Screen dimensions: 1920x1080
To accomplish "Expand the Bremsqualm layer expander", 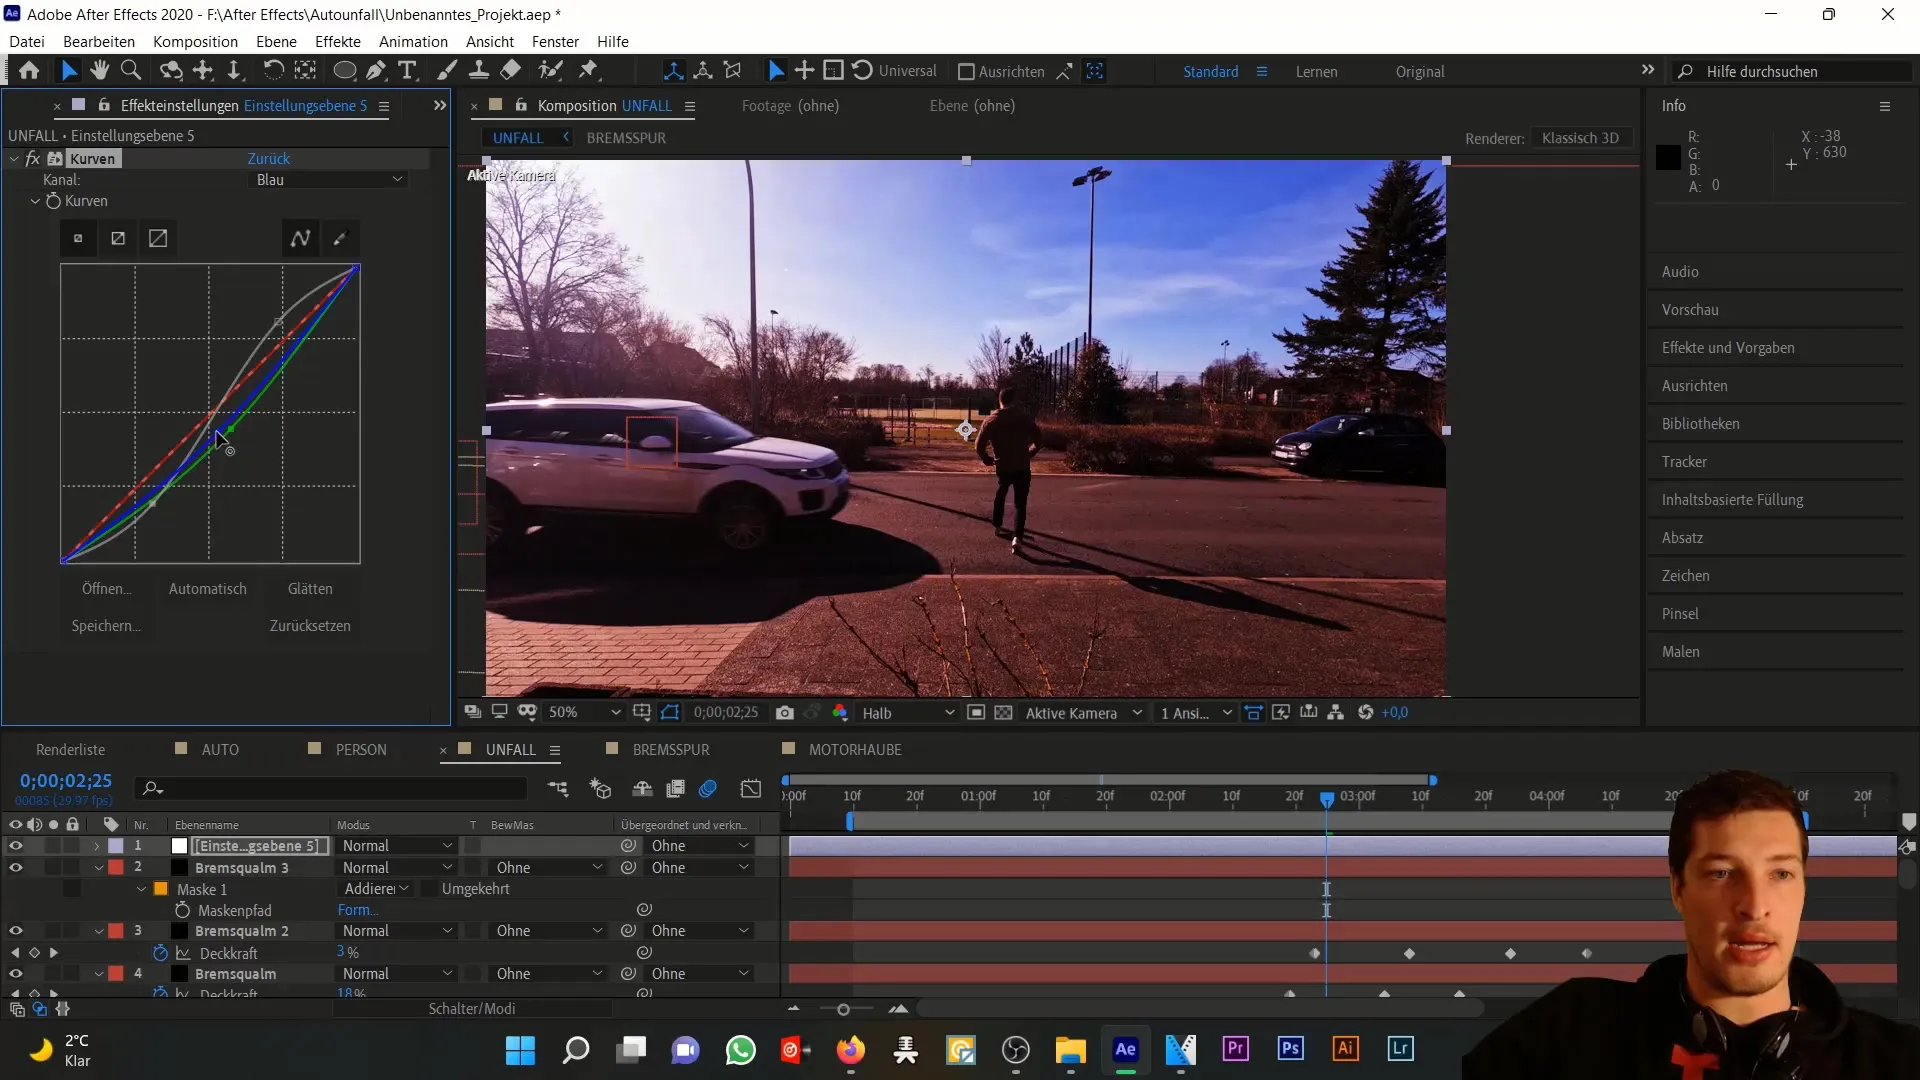I will [98, 973].
